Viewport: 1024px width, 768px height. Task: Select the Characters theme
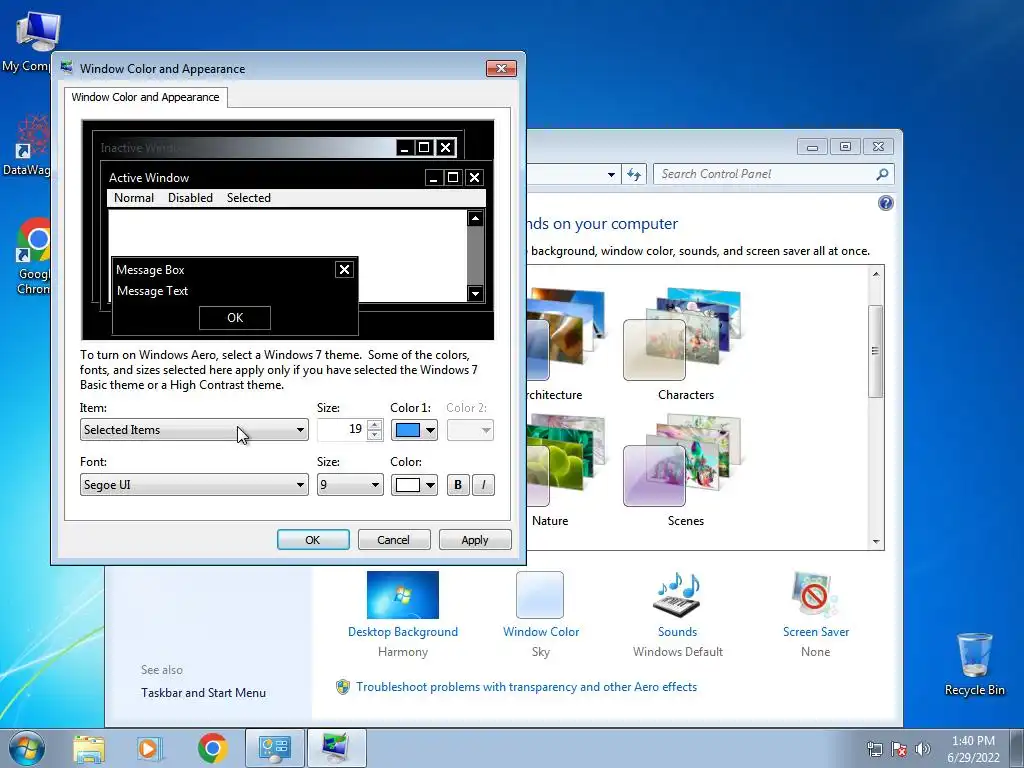(685, 344)
